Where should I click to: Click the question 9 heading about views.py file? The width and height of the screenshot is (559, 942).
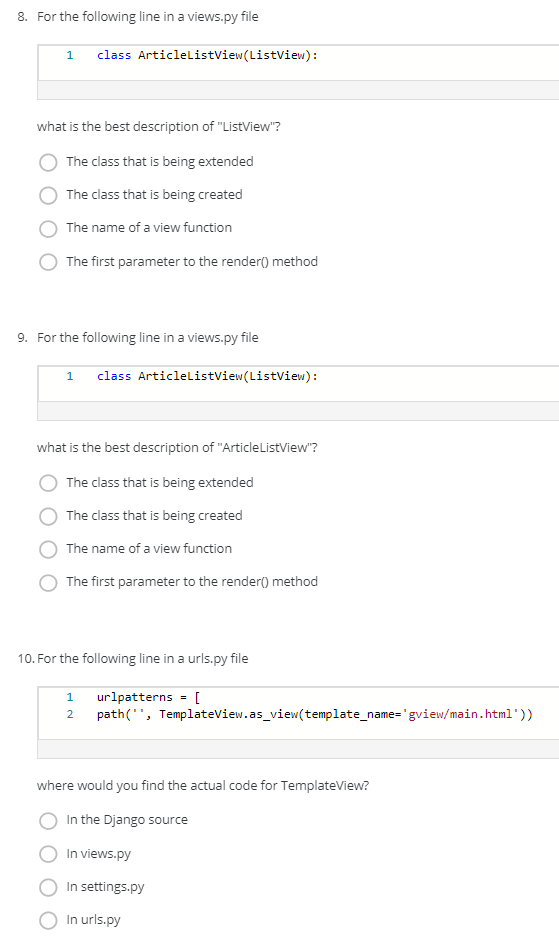pyautogui.click(x=148, y=338)
